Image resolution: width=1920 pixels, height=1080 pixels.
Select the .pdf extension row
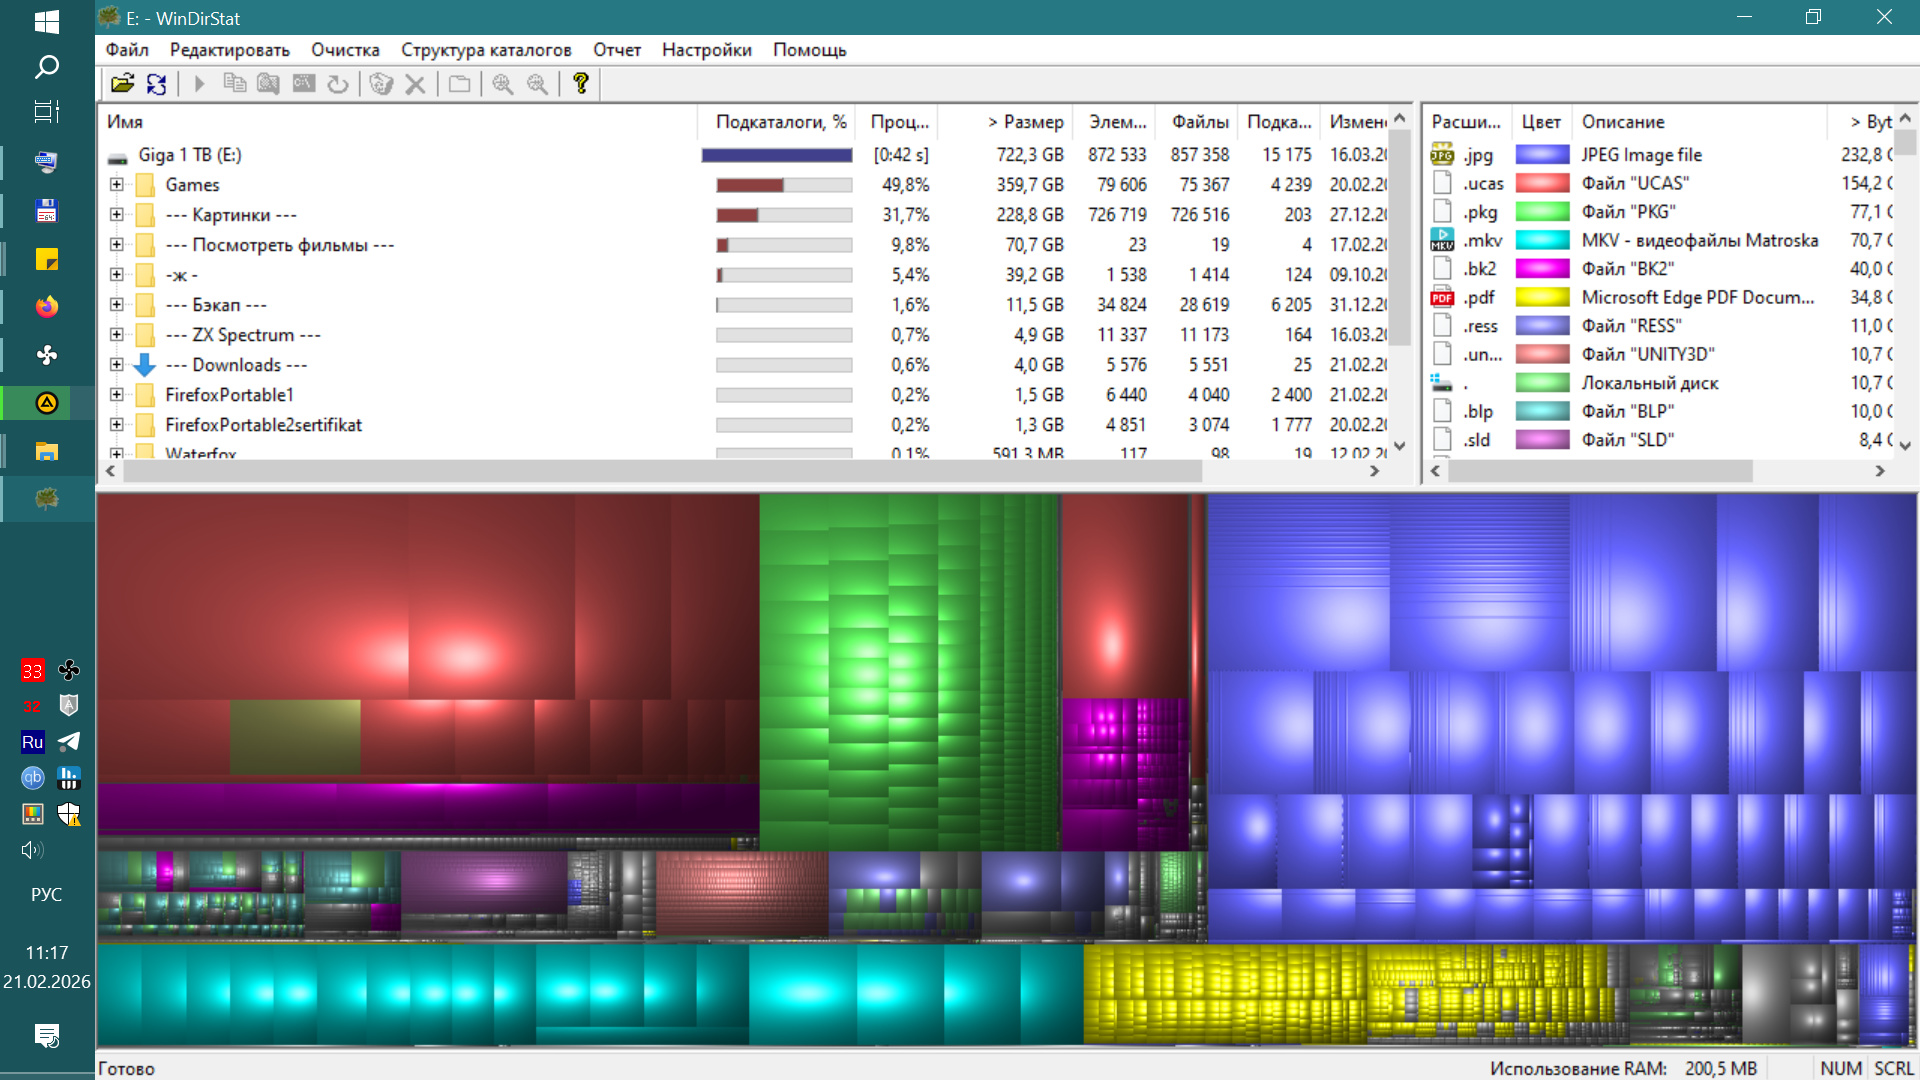coord(1478,298)
